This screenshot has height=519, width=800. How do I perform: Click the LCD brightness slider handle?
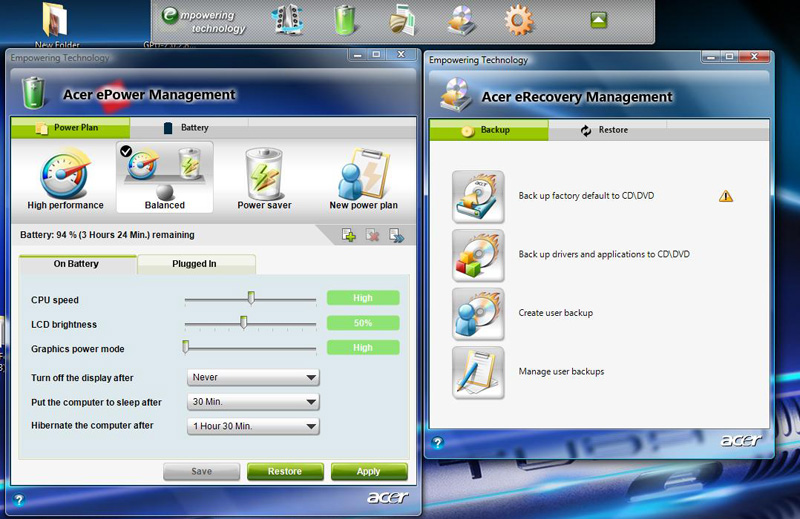coord(244,323)
